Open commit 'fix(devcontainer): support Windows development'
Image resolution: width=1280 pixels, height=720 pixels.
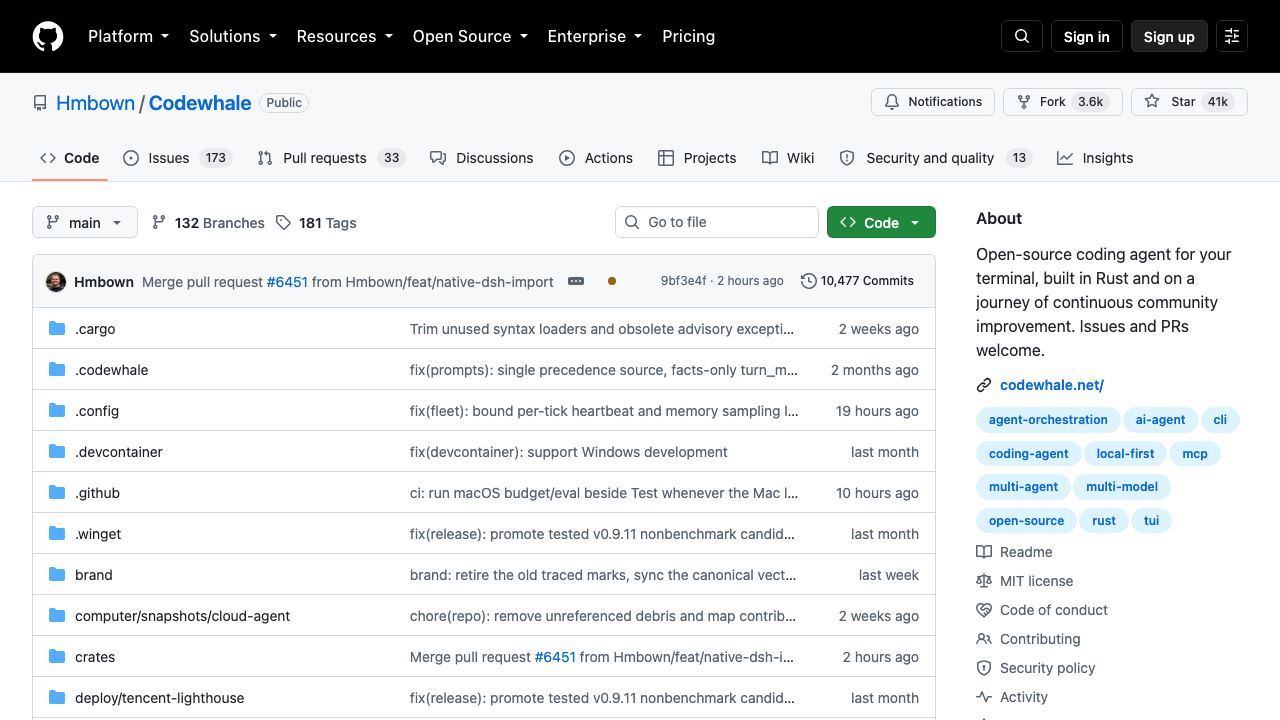[x=569, y=452]
